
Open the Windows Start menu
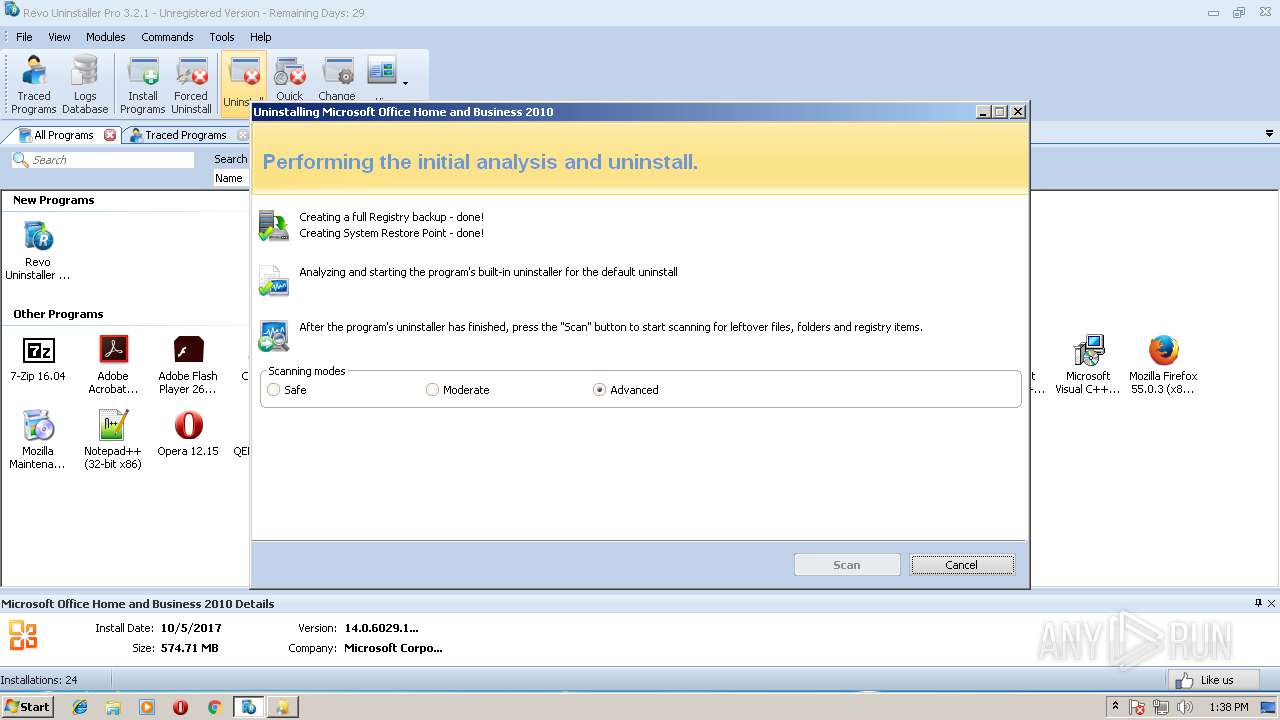coord(27,706)
